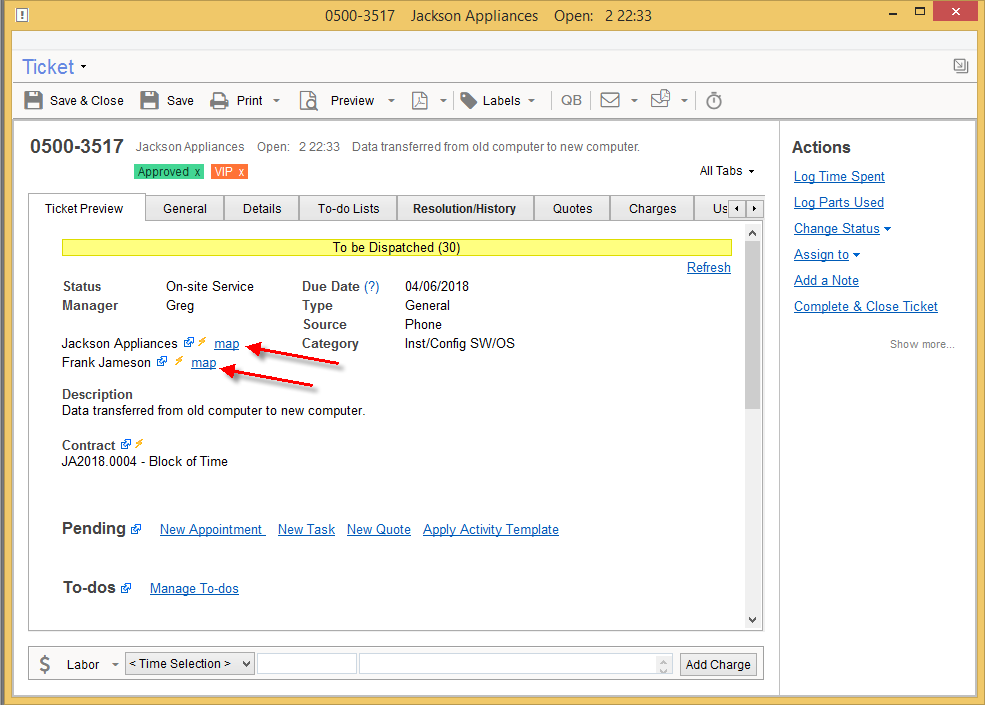Open the Time Selection dropdown
Viewport: 987px width, 705px height.
(x=189, y=664)
